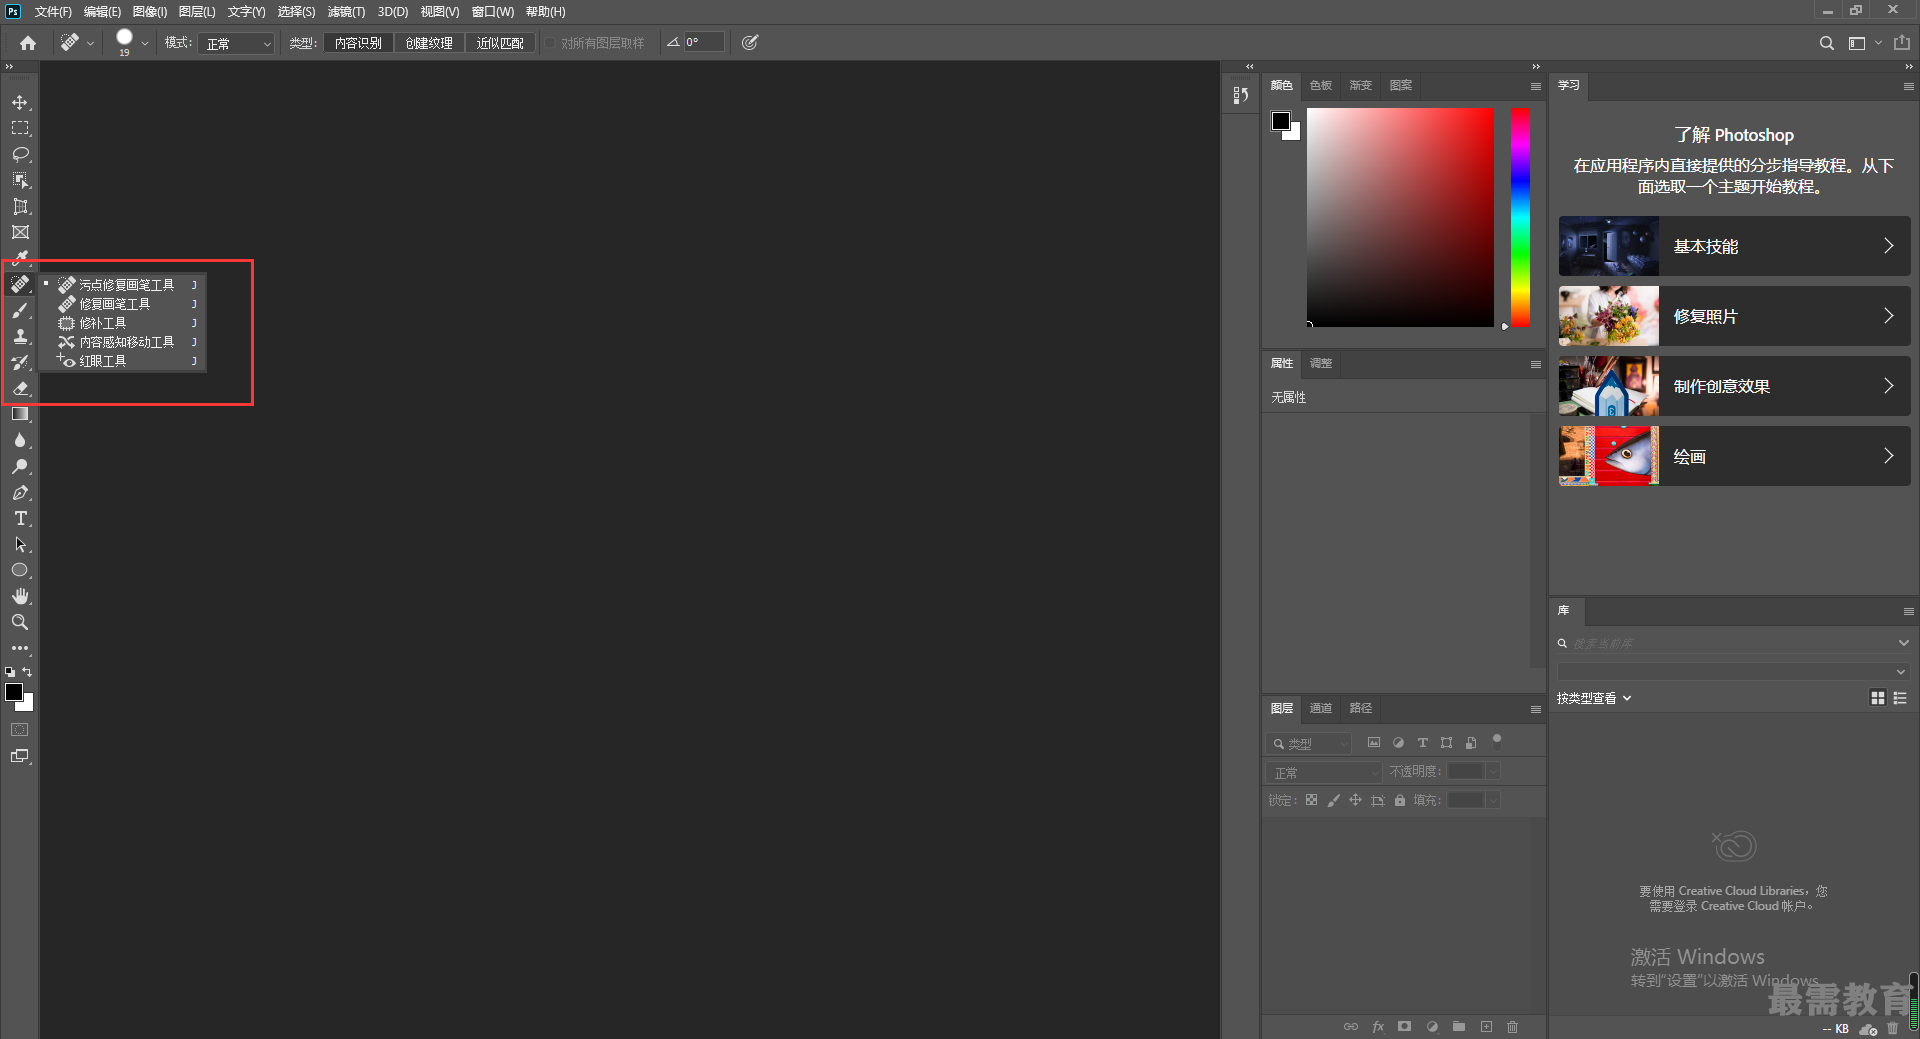Switch library to grid view

[x=1878, y=698]
